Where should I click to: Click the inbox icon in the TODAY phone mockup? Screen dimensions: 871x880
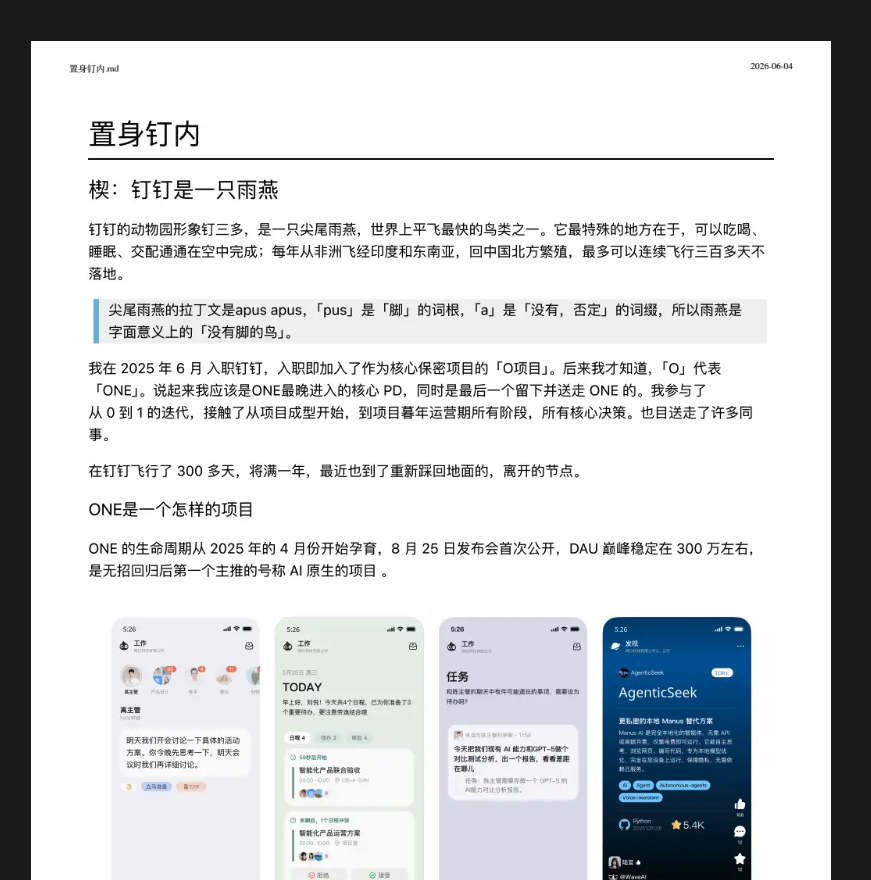(x=413, y=647)
